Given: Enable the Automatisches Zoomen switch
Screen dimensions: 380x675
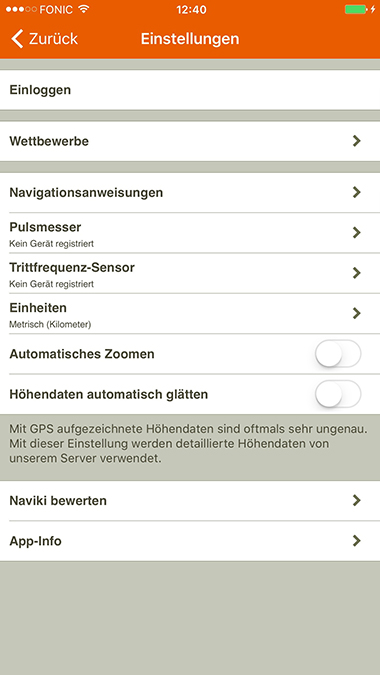Looking at the screenshot, I should click(338, 354).
